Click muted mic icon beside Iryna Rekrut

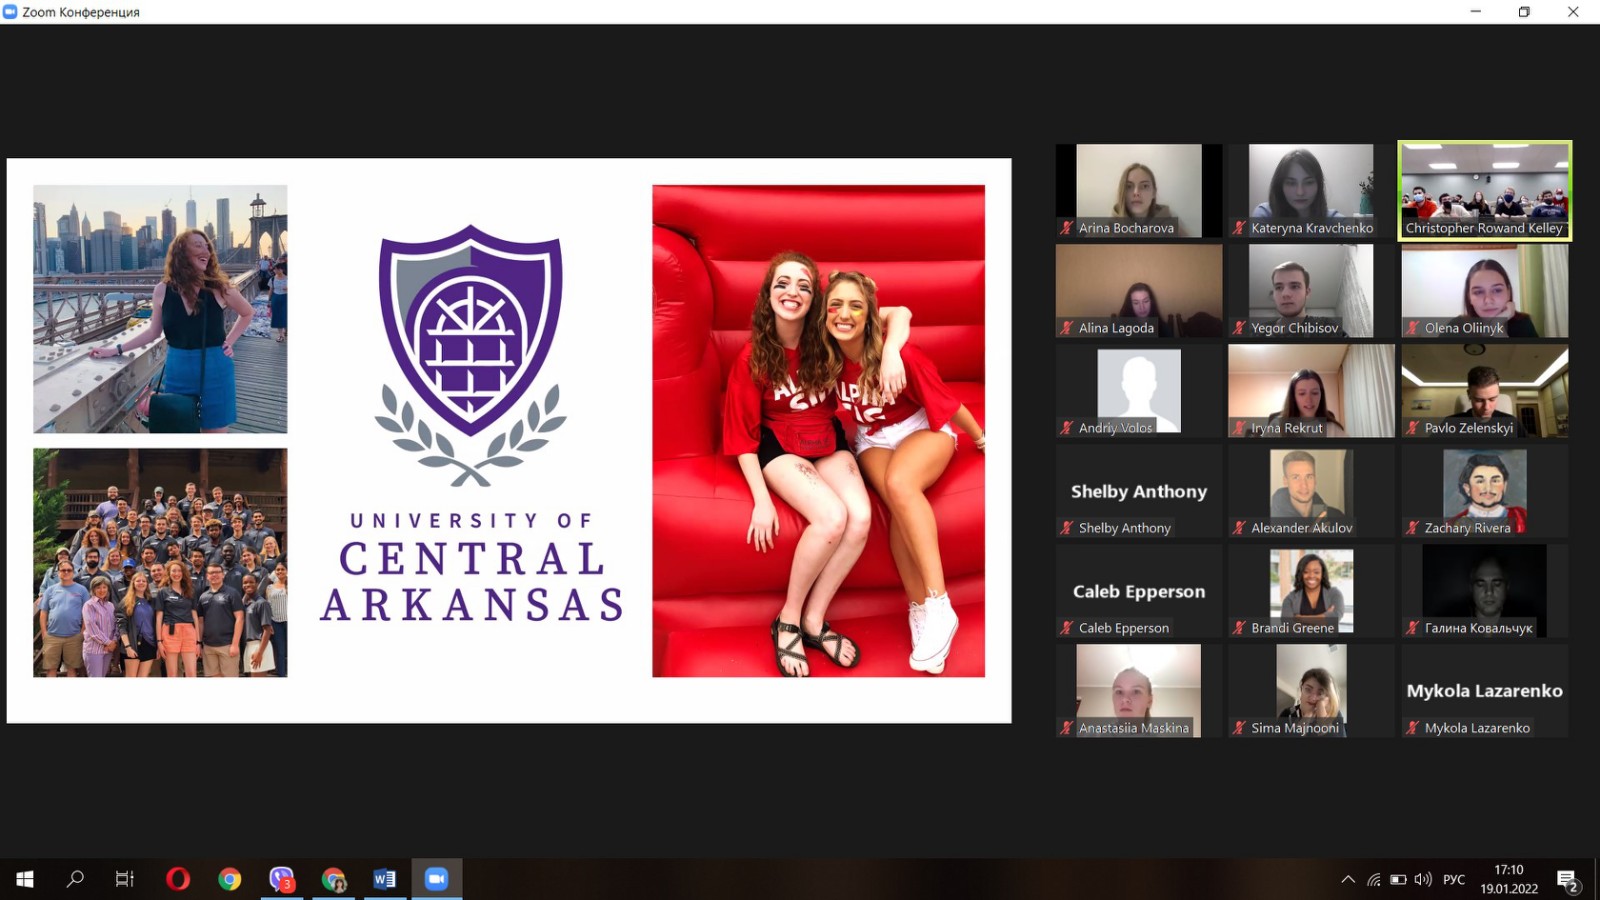(x=1239, y=428)
